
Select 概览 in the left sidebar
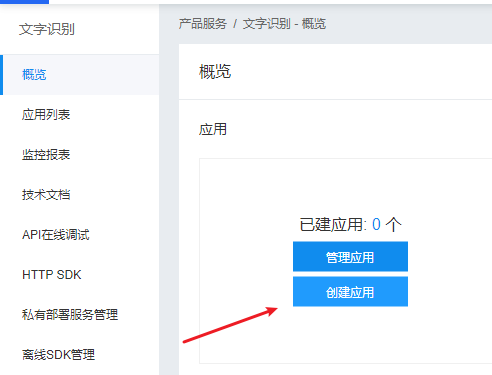click(x=79, y=75)
